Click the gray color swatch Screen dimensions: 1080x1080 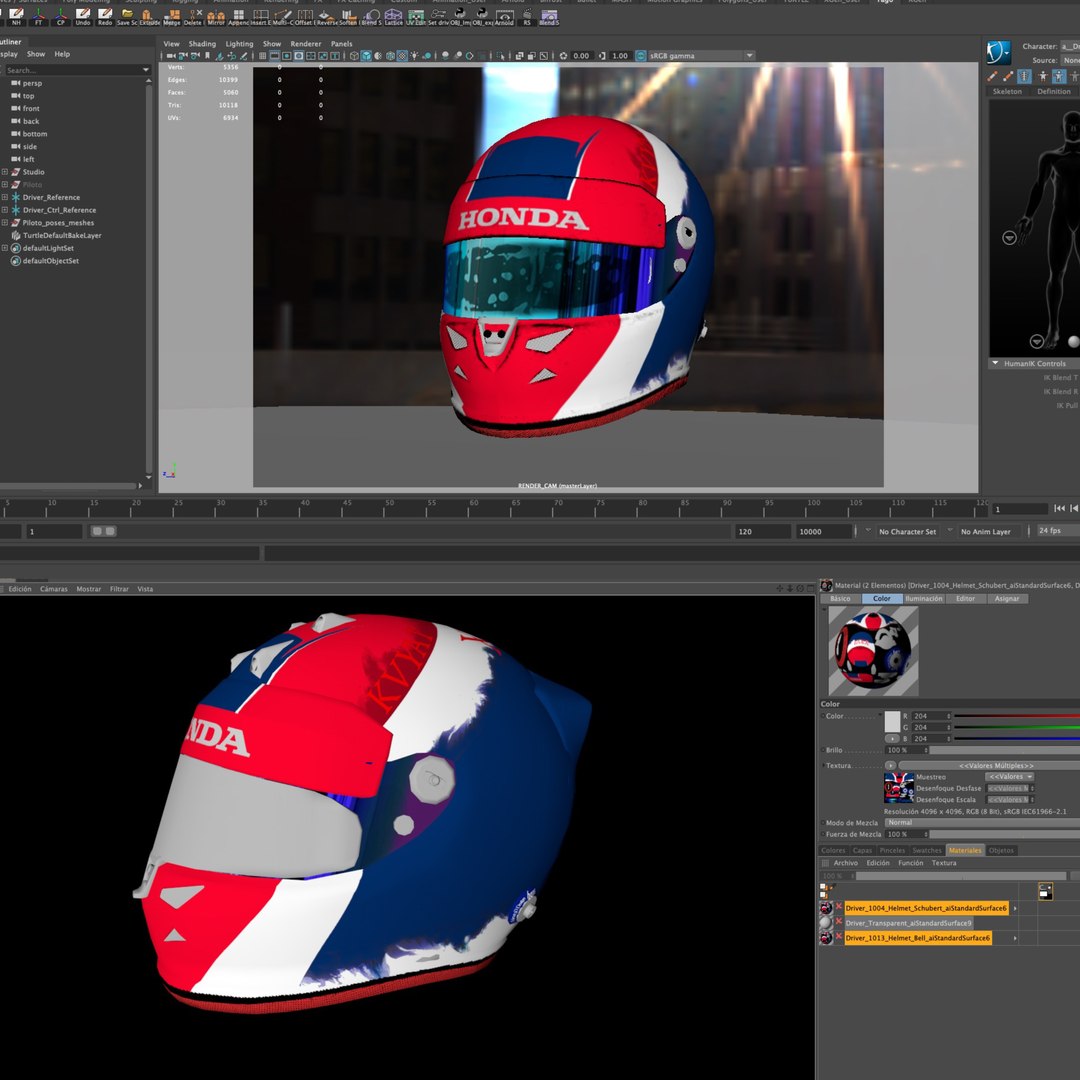tap(892, 721)
